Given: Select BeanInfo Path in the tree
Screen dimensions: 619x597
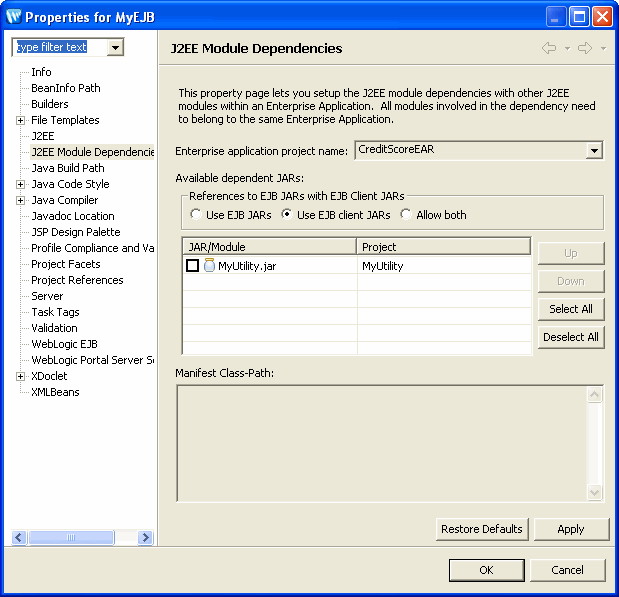Looking at the screenshot, I should pos(66,88).
